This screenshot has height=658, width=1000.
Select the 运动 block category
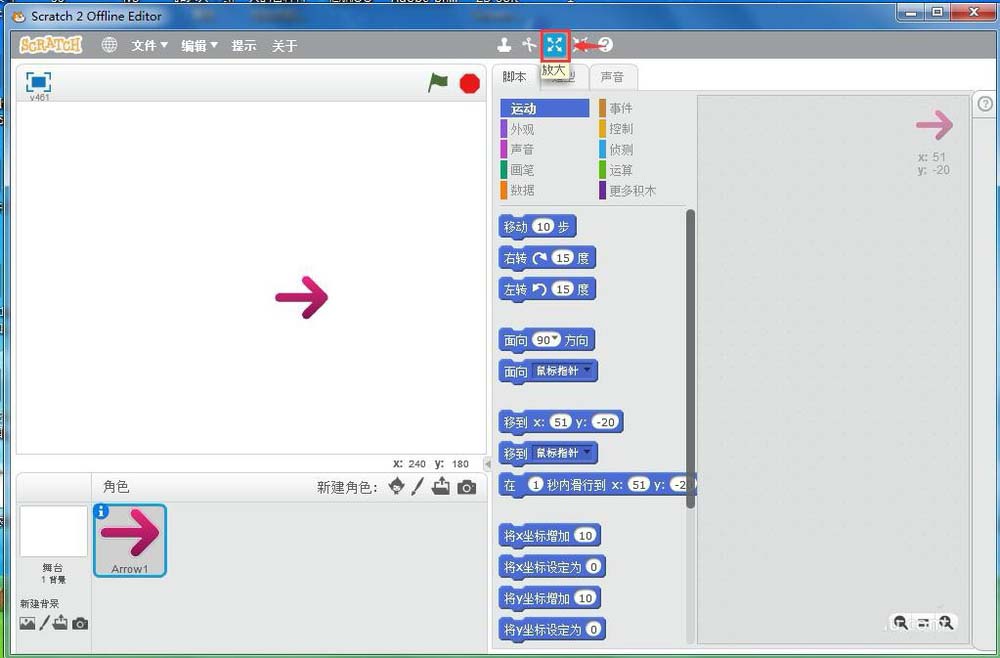545,108
